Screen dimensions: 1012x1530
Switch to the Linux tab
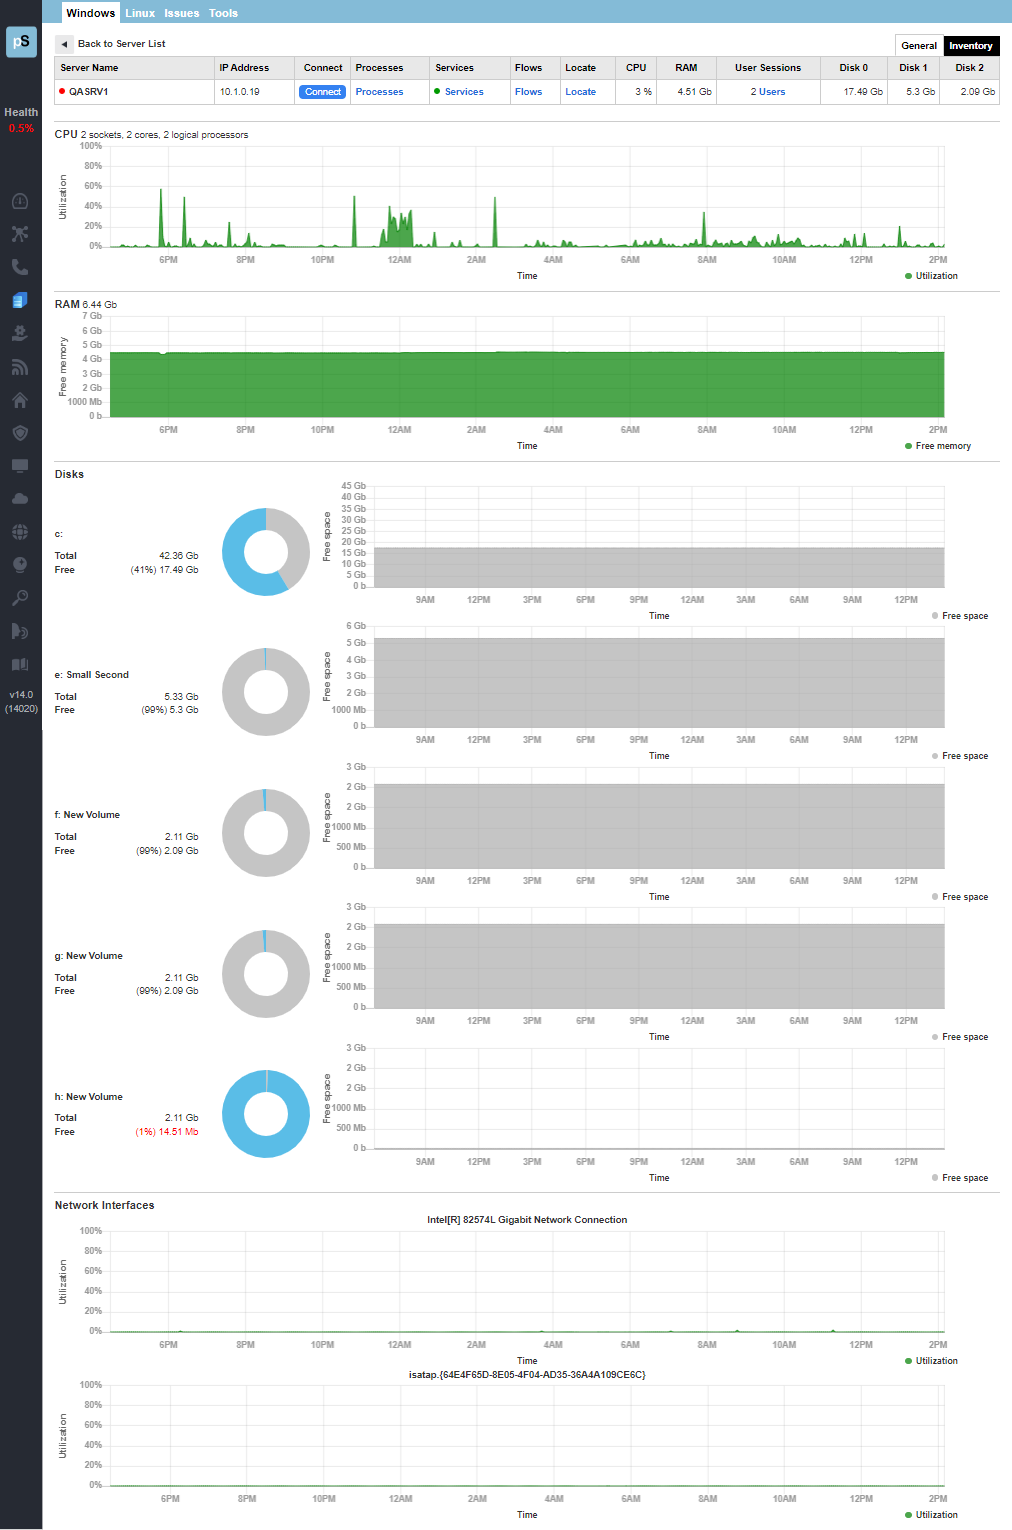coord(140,13)
